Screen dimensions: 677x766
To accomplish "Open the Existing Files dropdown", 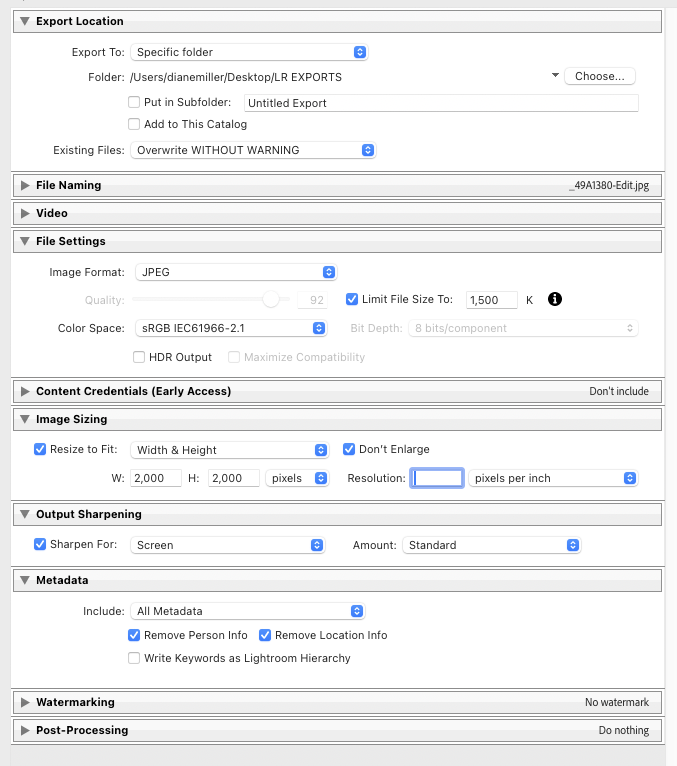I will tap(253, 150).
